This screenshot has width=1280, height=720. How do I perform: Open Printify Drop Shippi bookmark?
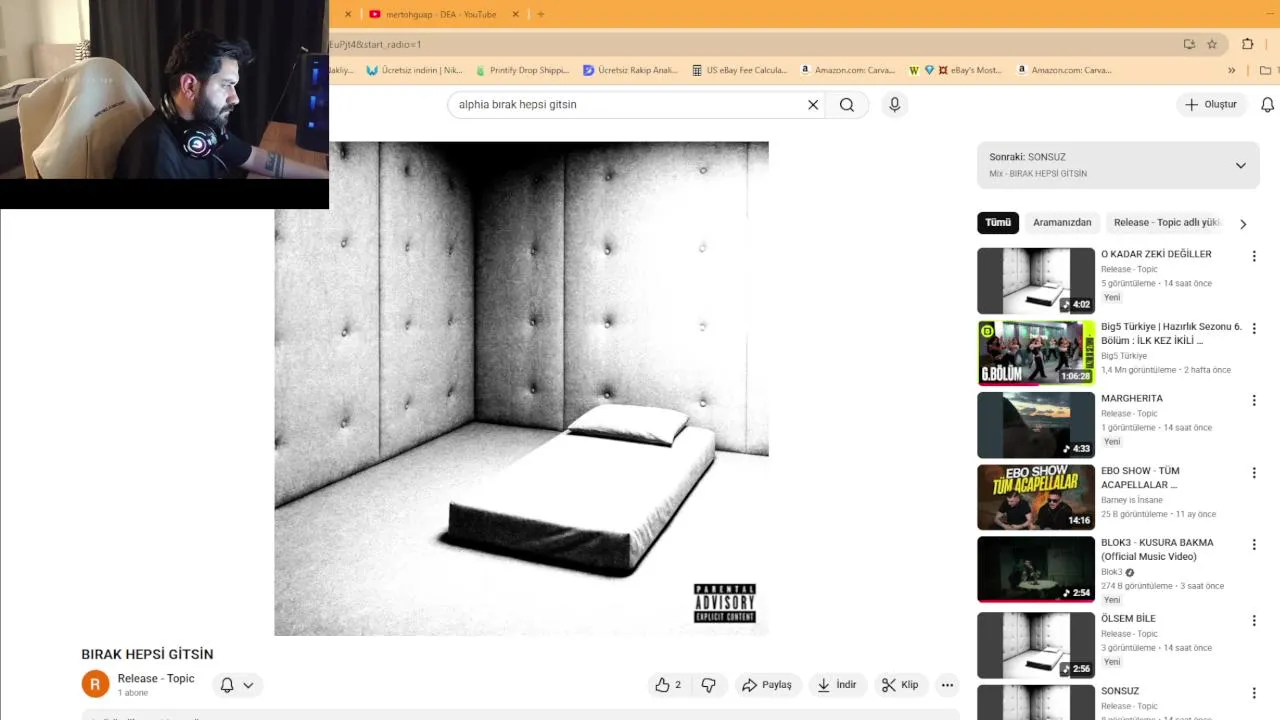click(522, 70)
